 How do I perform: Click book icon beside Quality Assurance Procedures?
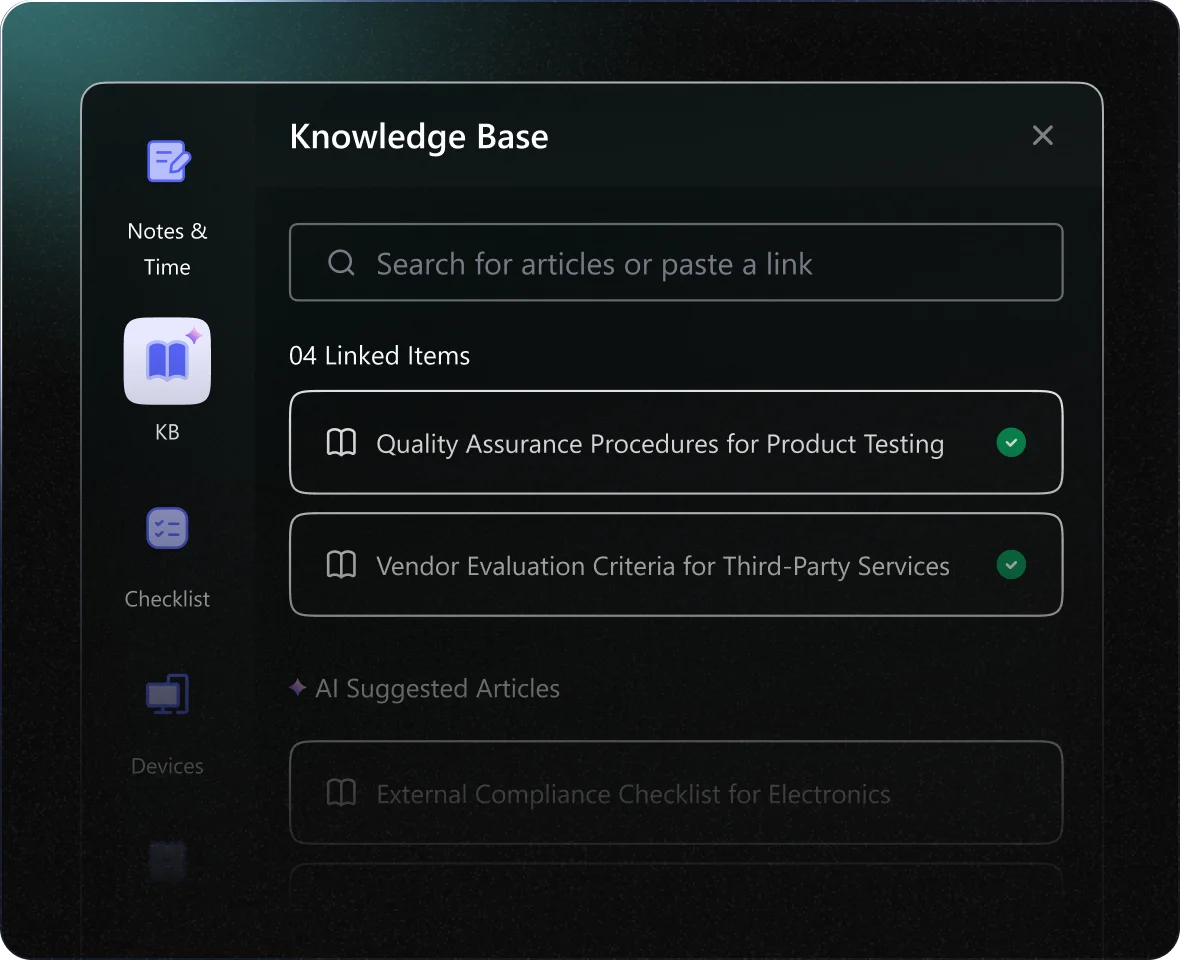click(x=341, y=443)
